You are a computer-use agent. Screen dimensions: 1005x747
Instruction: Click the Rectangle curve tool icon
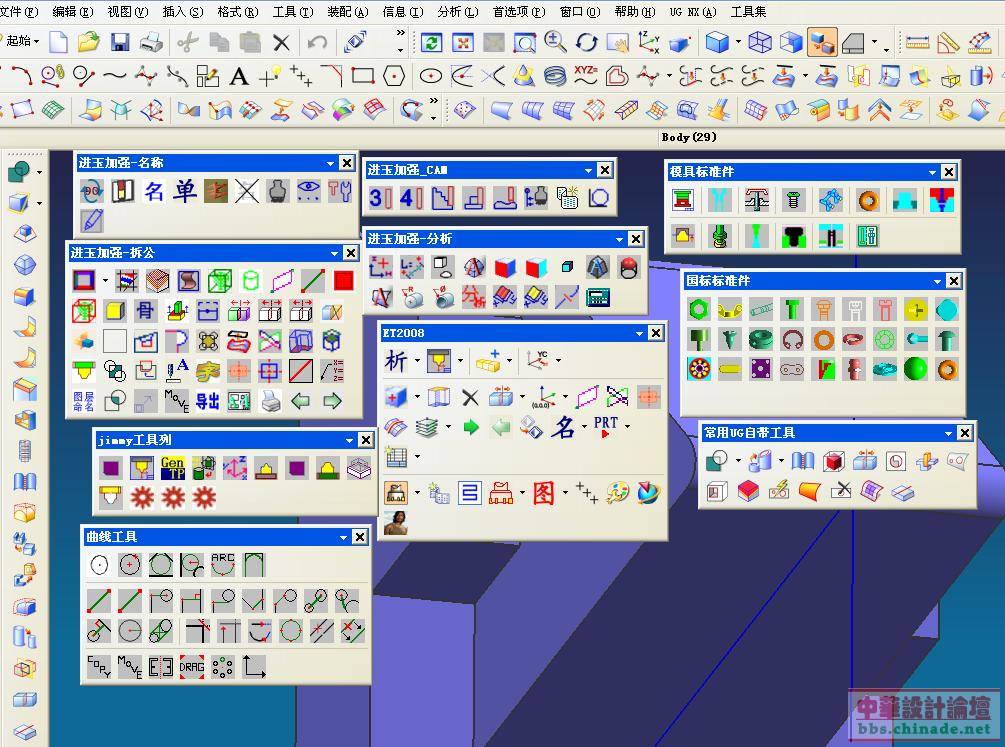click(x=363, y=76)
